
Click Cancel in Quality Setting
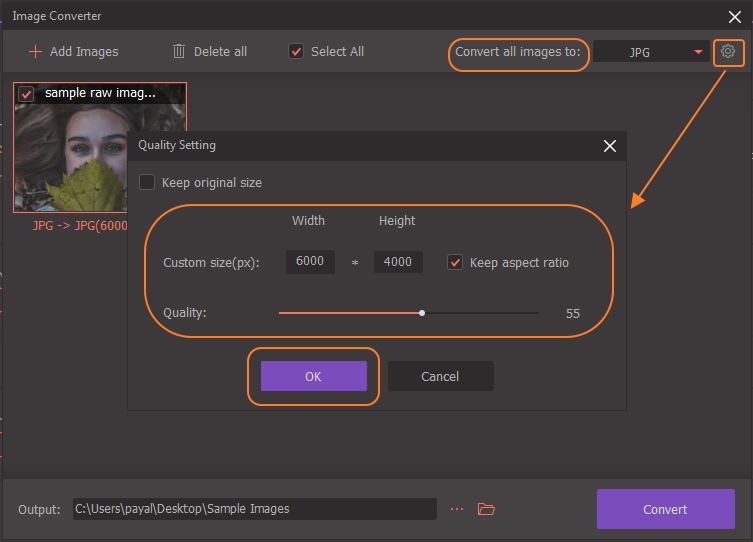click(440, 376)
